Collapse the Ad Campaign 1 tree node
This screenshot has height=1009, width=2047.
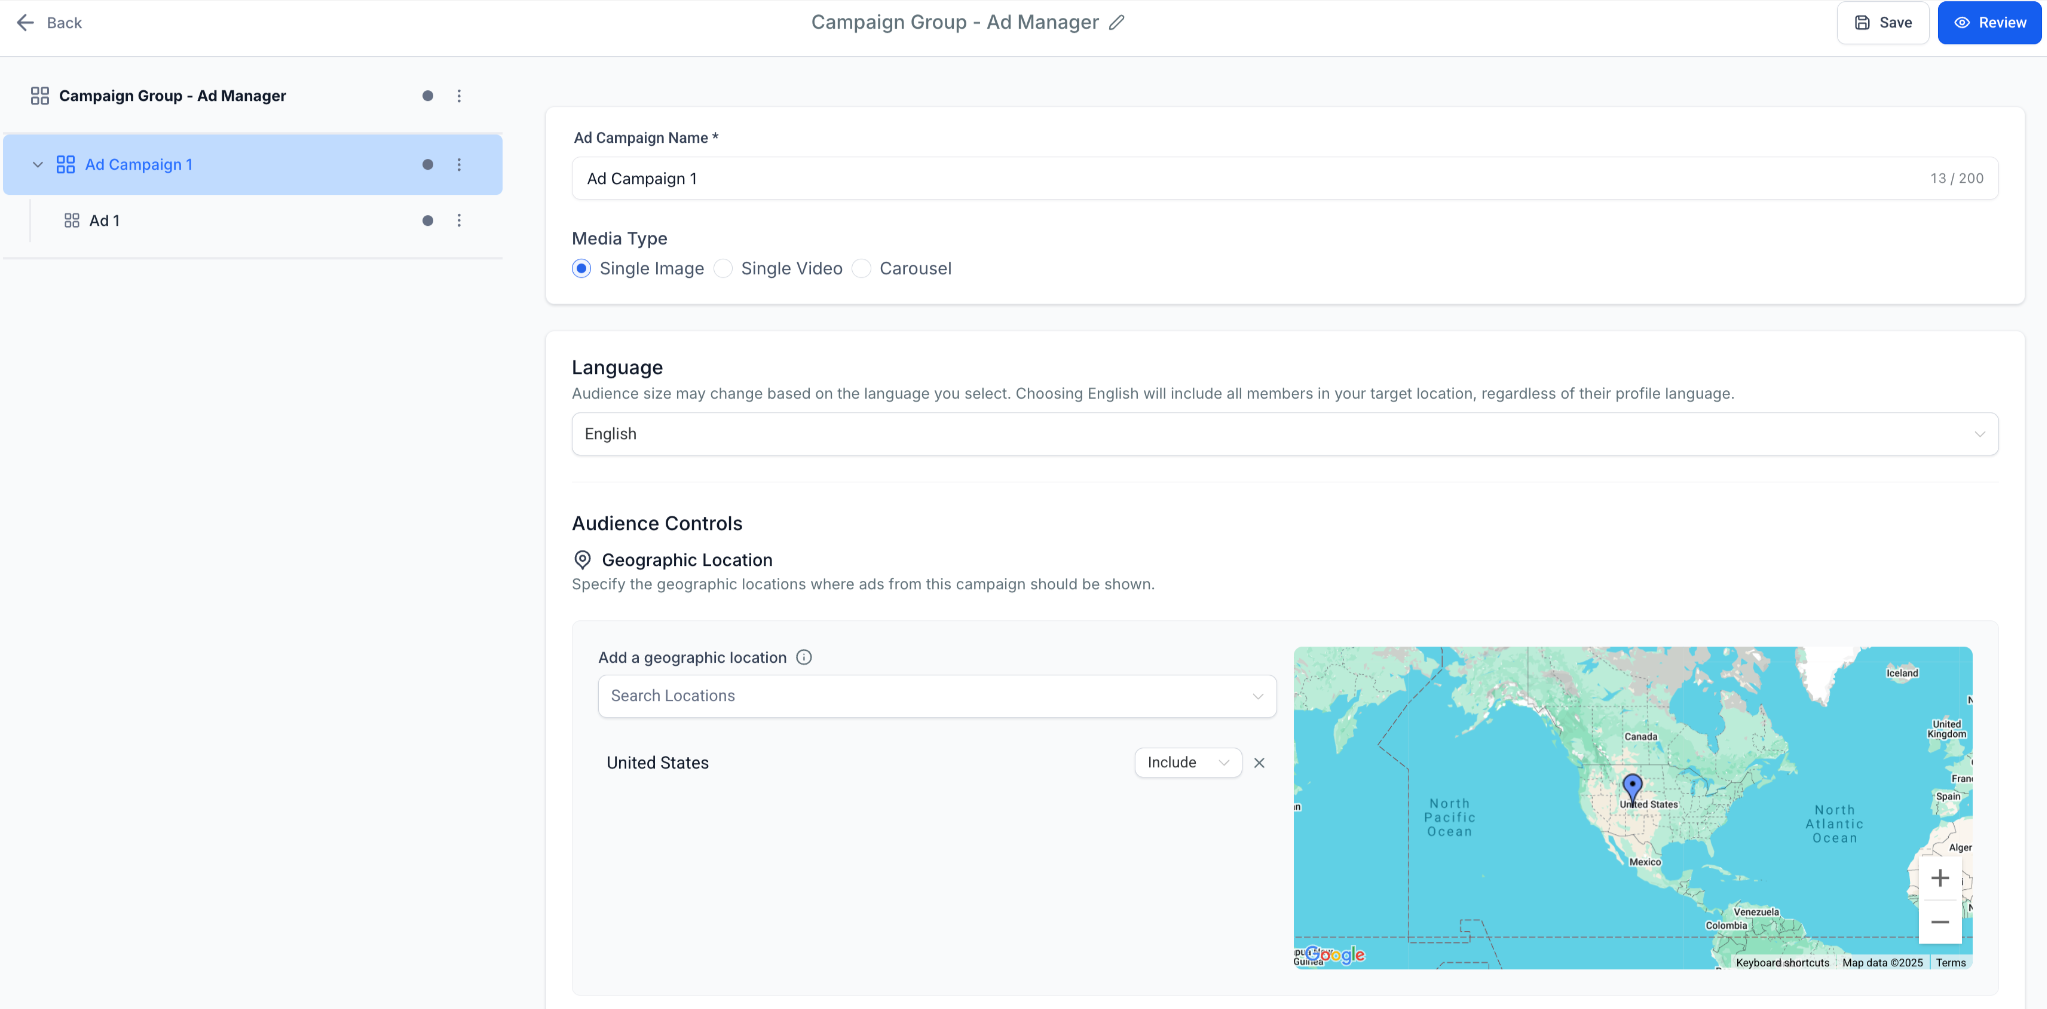coord(38,165)
